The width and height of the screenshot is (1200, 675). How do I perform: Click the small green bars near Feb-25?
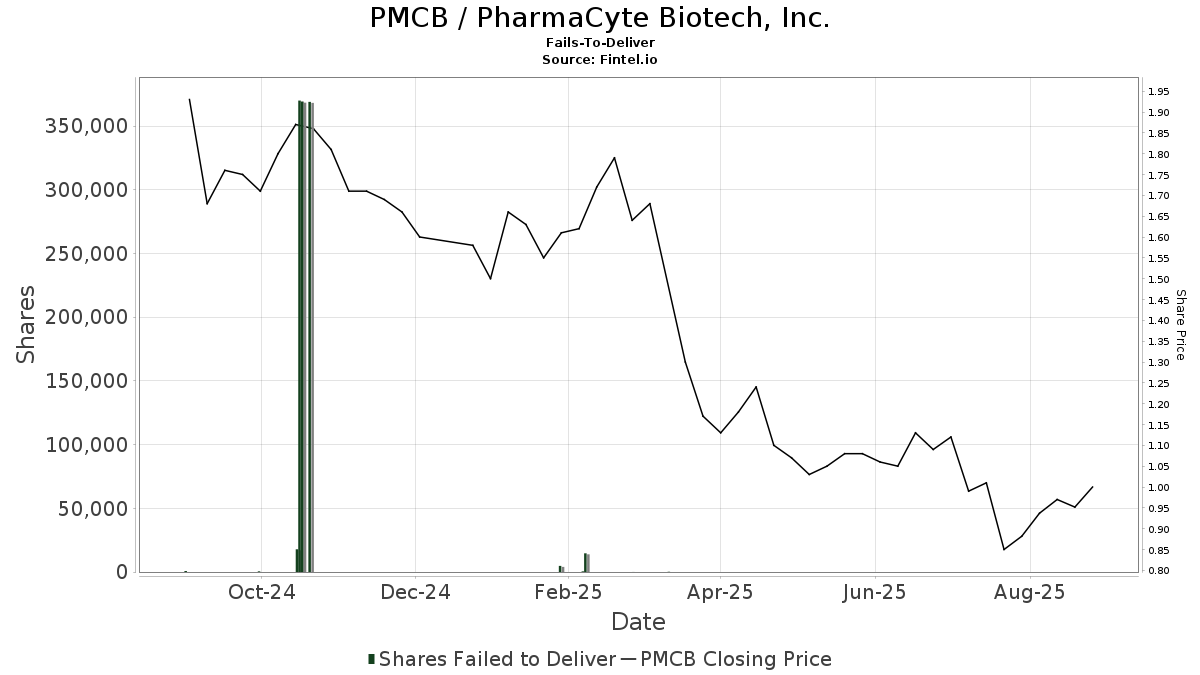pos(574,563)
